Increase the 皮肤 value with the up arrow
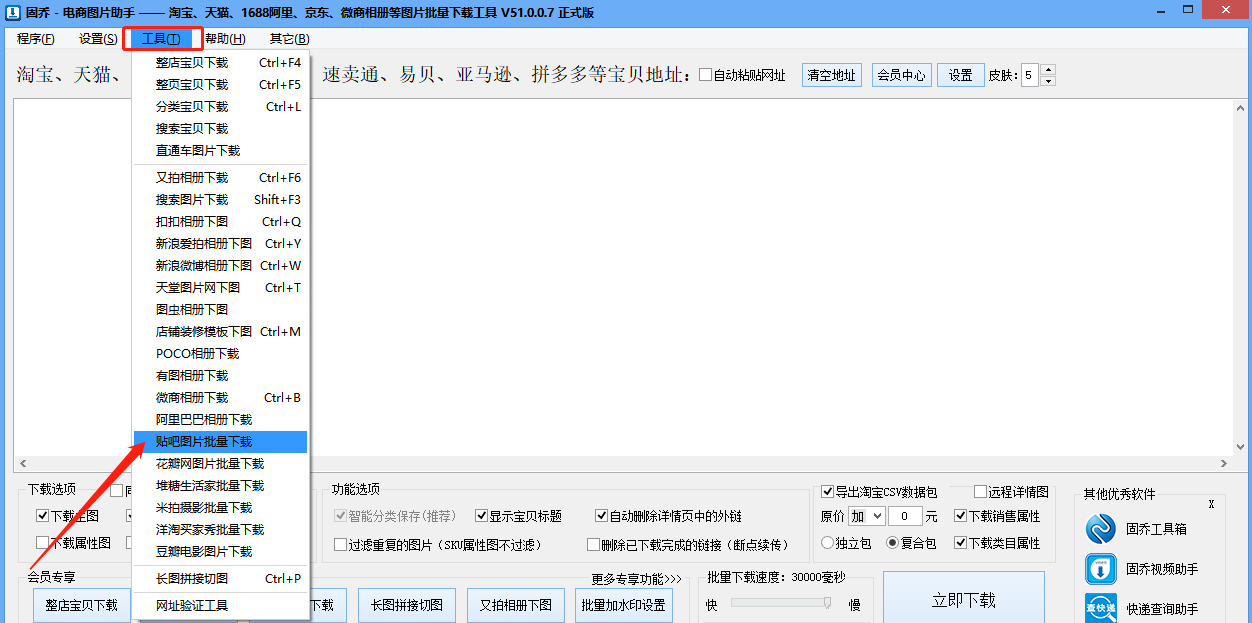This screenshot has height=623, width=1252. click(1047, 70)
